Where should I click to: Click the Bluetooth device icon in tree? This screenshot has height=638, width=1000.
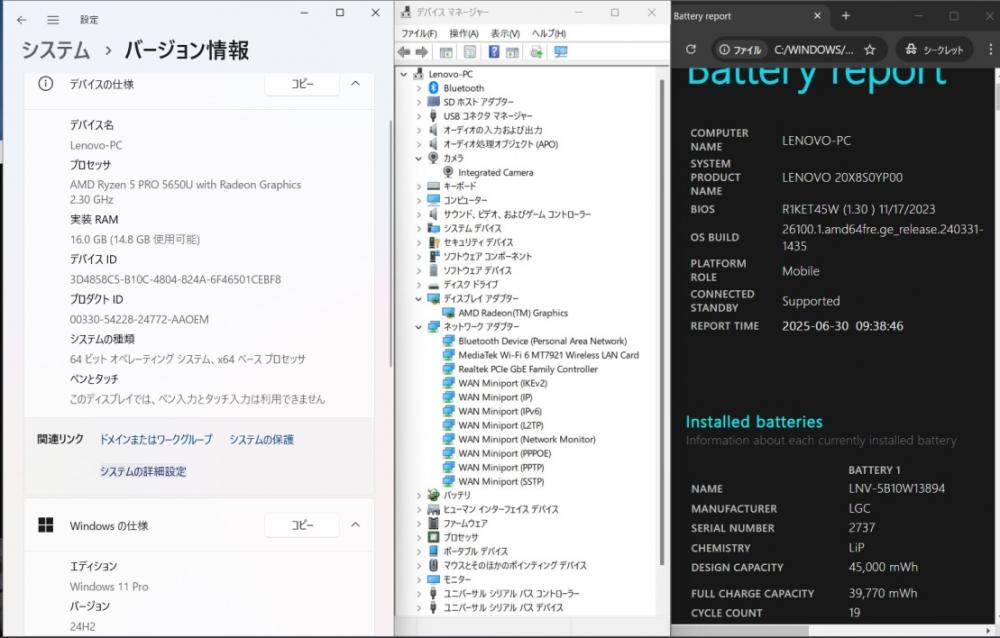coord(434,88)
